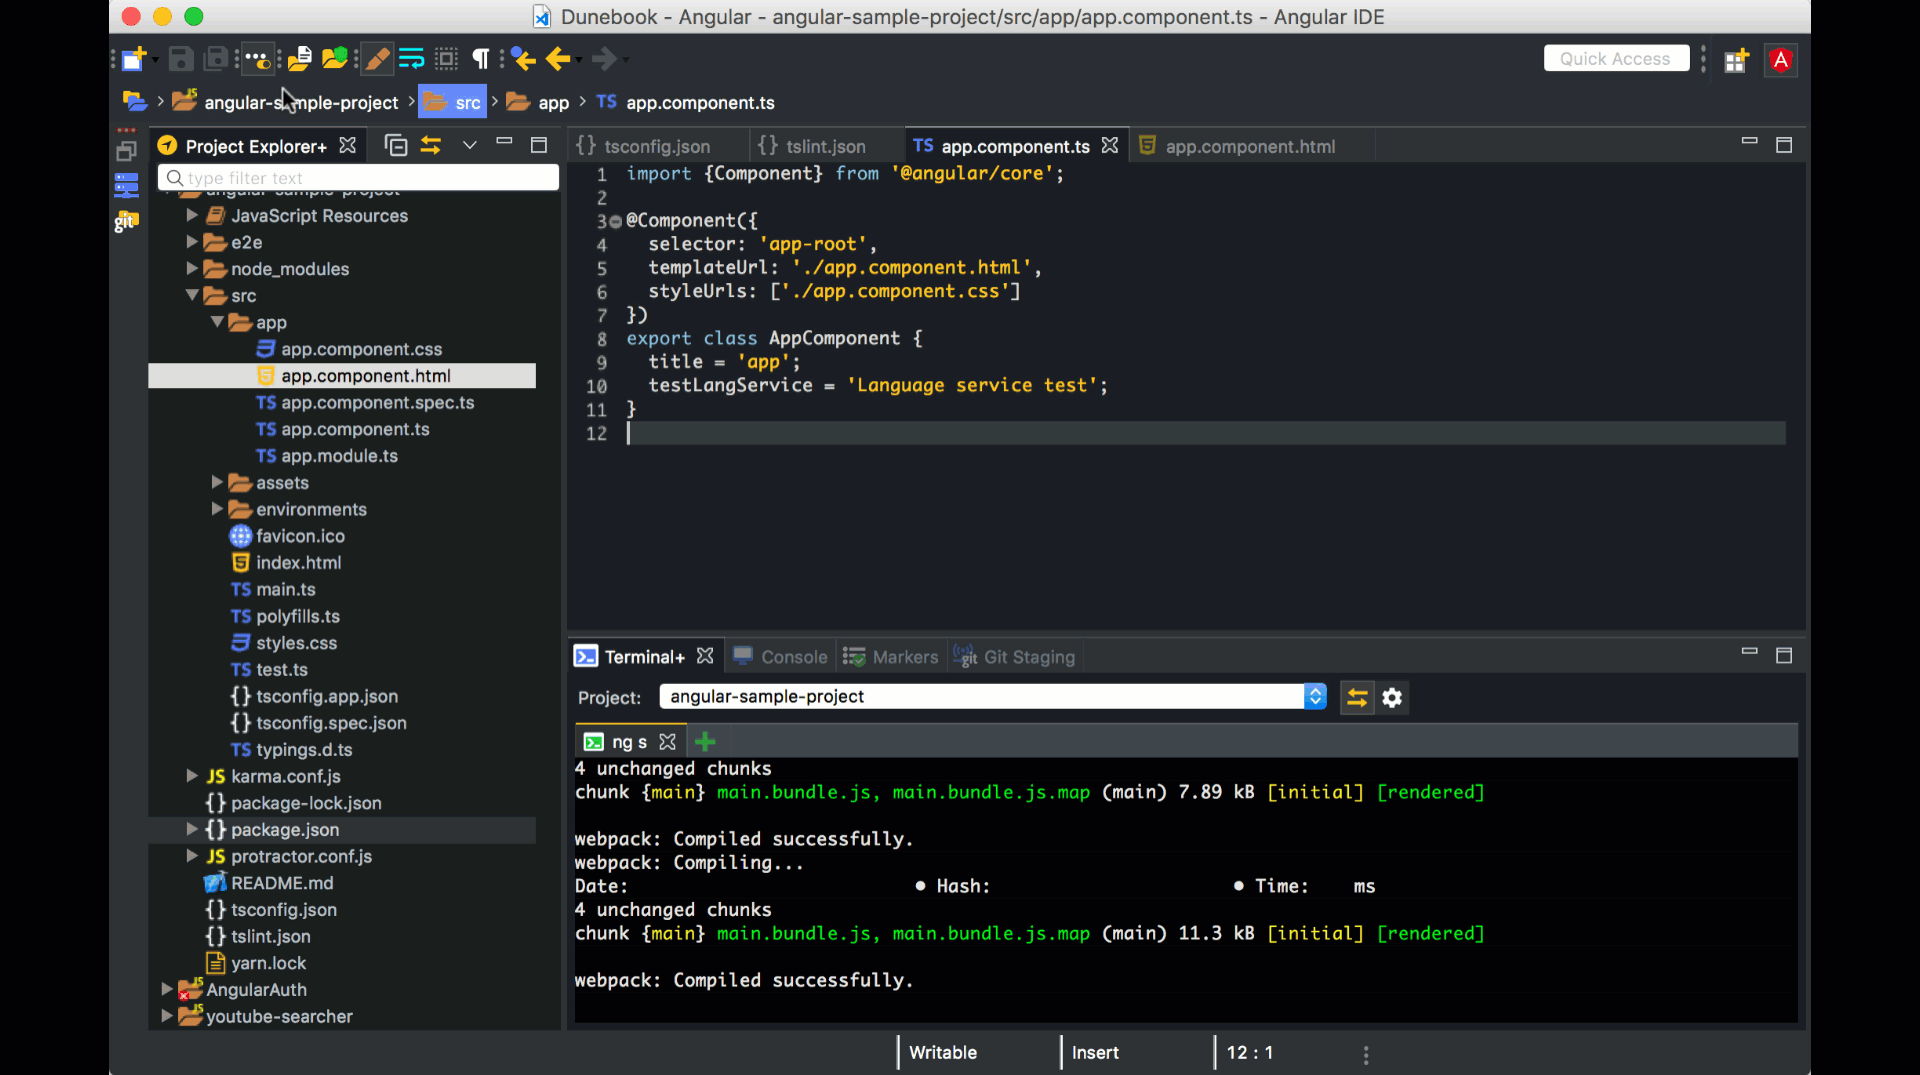Click the Save toolbar icon

[x=180, y=59]
